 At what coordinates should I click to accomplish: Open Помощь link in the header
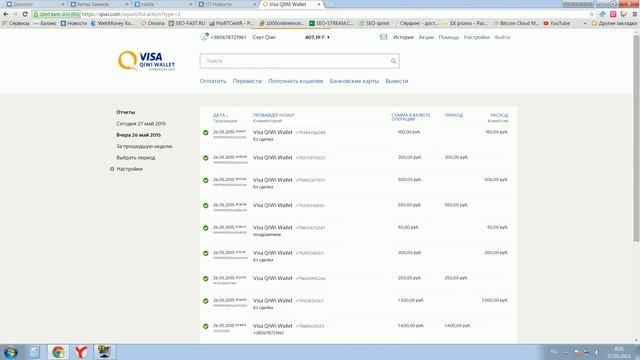(449, 37)
